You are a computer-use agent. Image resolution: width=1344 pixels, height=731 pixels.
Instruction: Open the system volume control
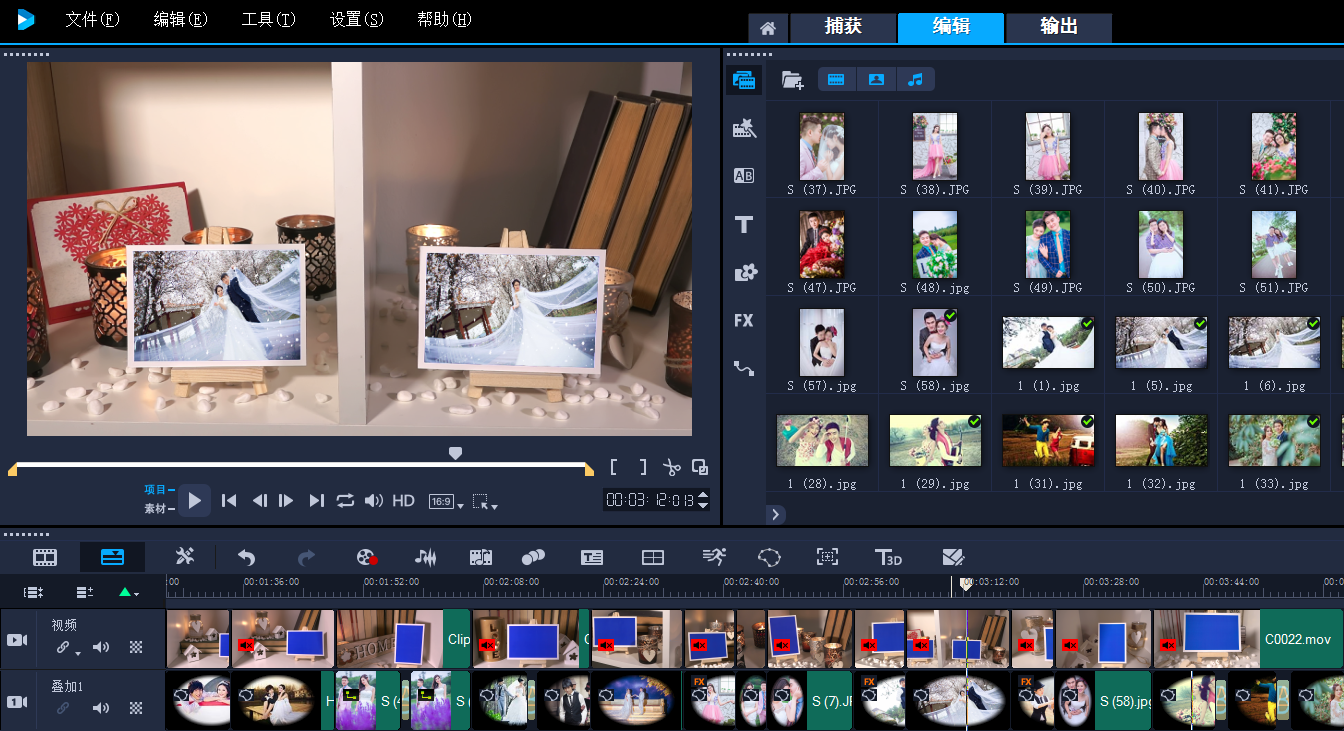(x=374, y=500)
